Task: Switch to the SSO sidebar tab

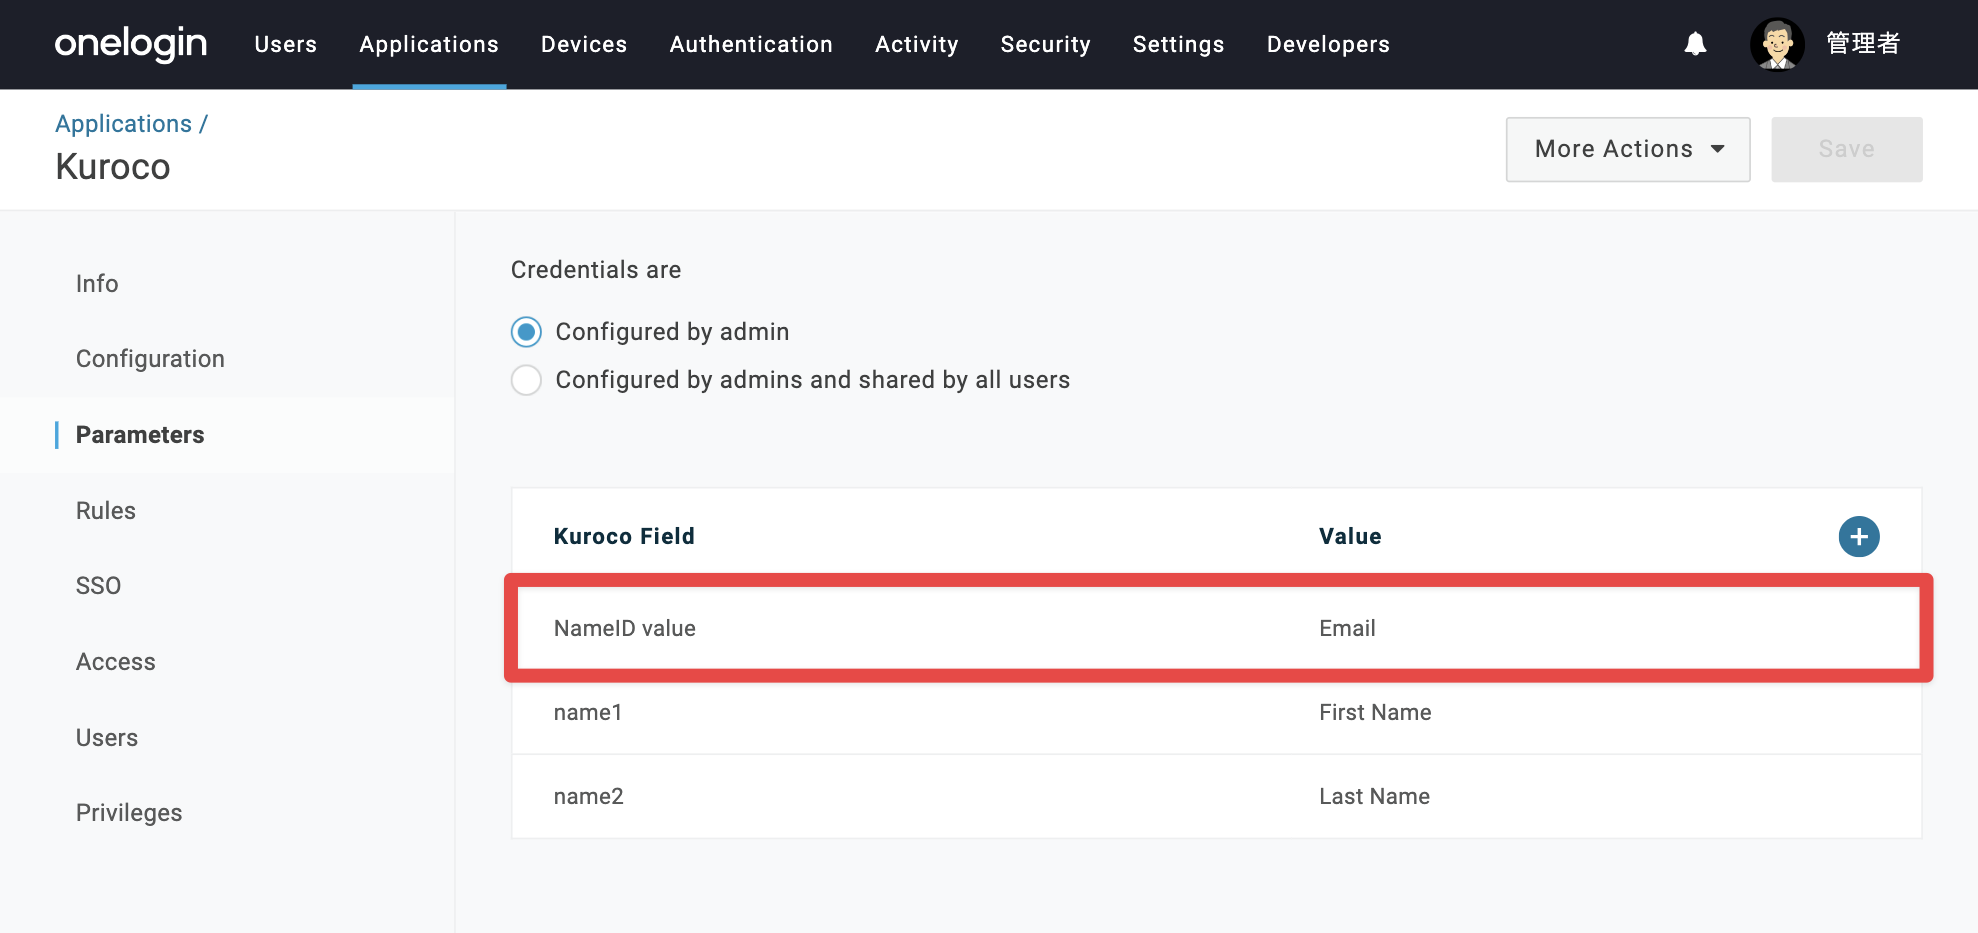Action: tap(98, 586)
